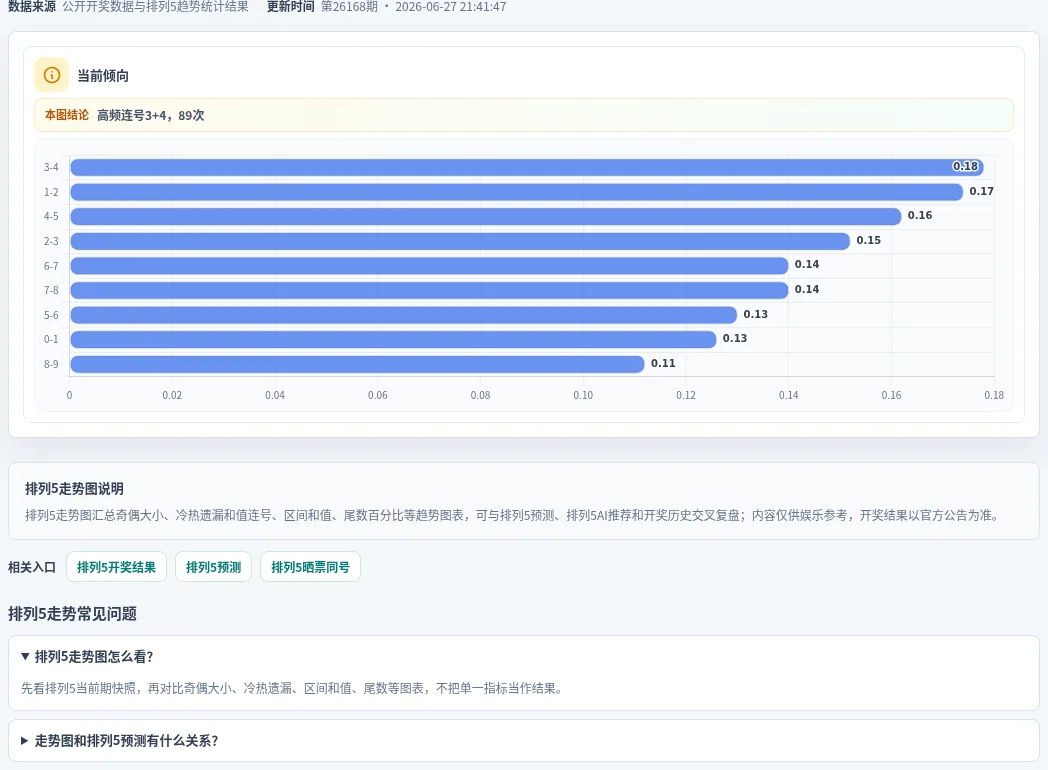
Task: Click the 4-5 bar in chart
Action: click(x=486, y=217)
